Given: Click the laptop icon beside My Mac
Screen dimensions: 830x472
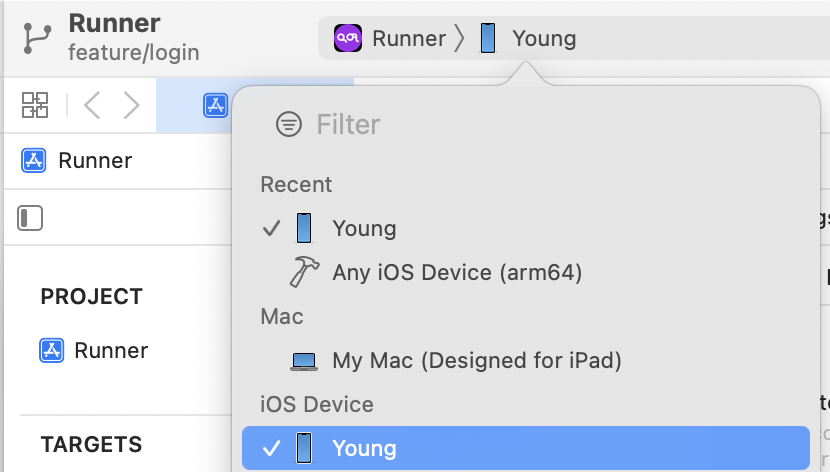Looking at the screenshot, I should 304,361.
